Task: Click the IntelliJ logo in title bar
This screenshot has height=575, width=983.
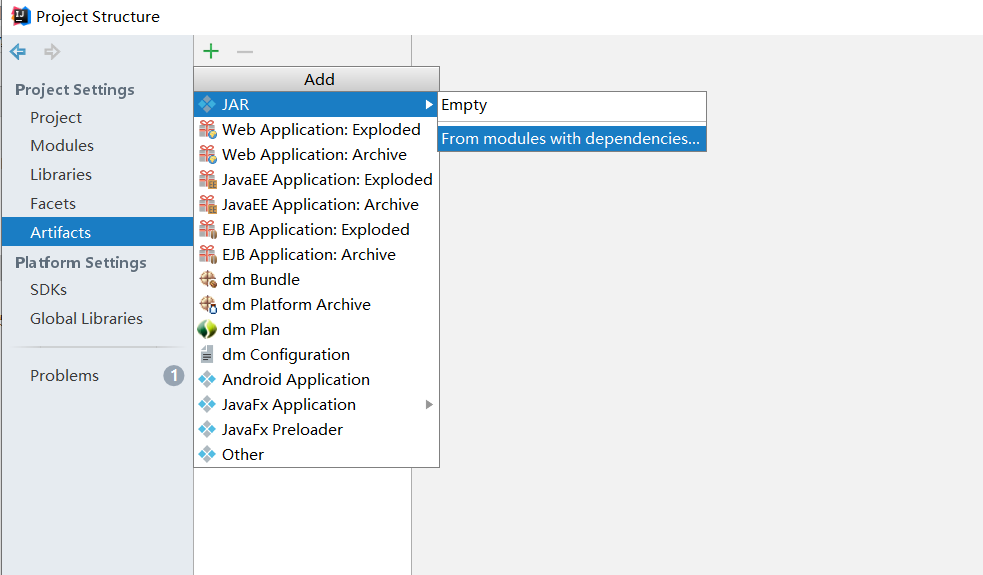Action: (21, 16)
